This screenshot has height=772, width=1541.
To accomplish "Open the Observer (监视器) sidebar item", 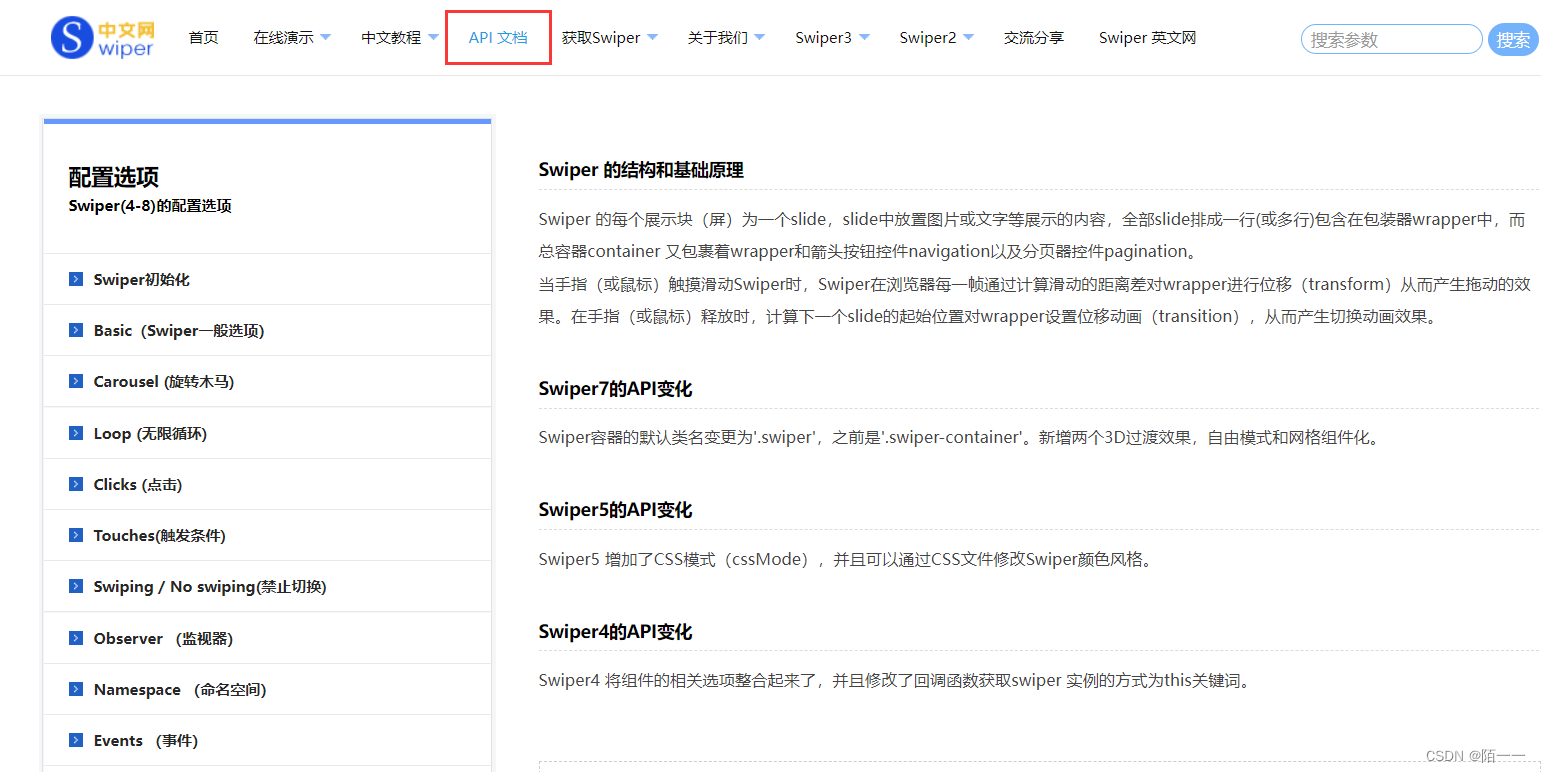I will point(268,638).
